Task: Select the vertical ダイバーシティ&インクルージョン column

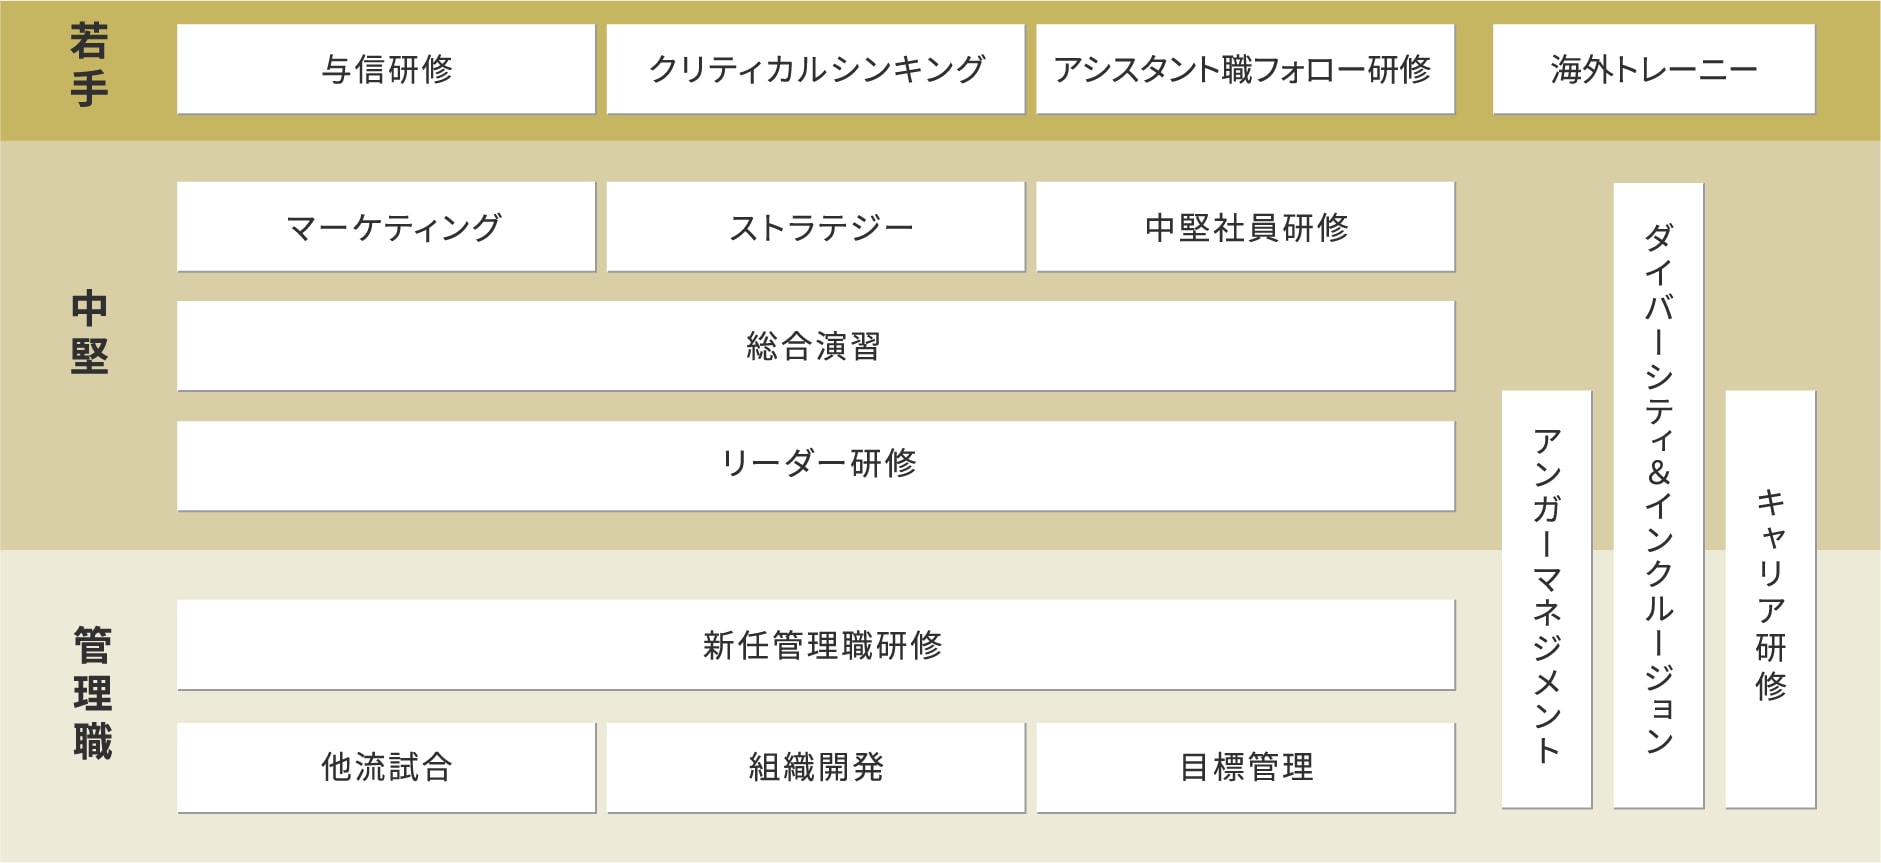Action: (1658, 494)
